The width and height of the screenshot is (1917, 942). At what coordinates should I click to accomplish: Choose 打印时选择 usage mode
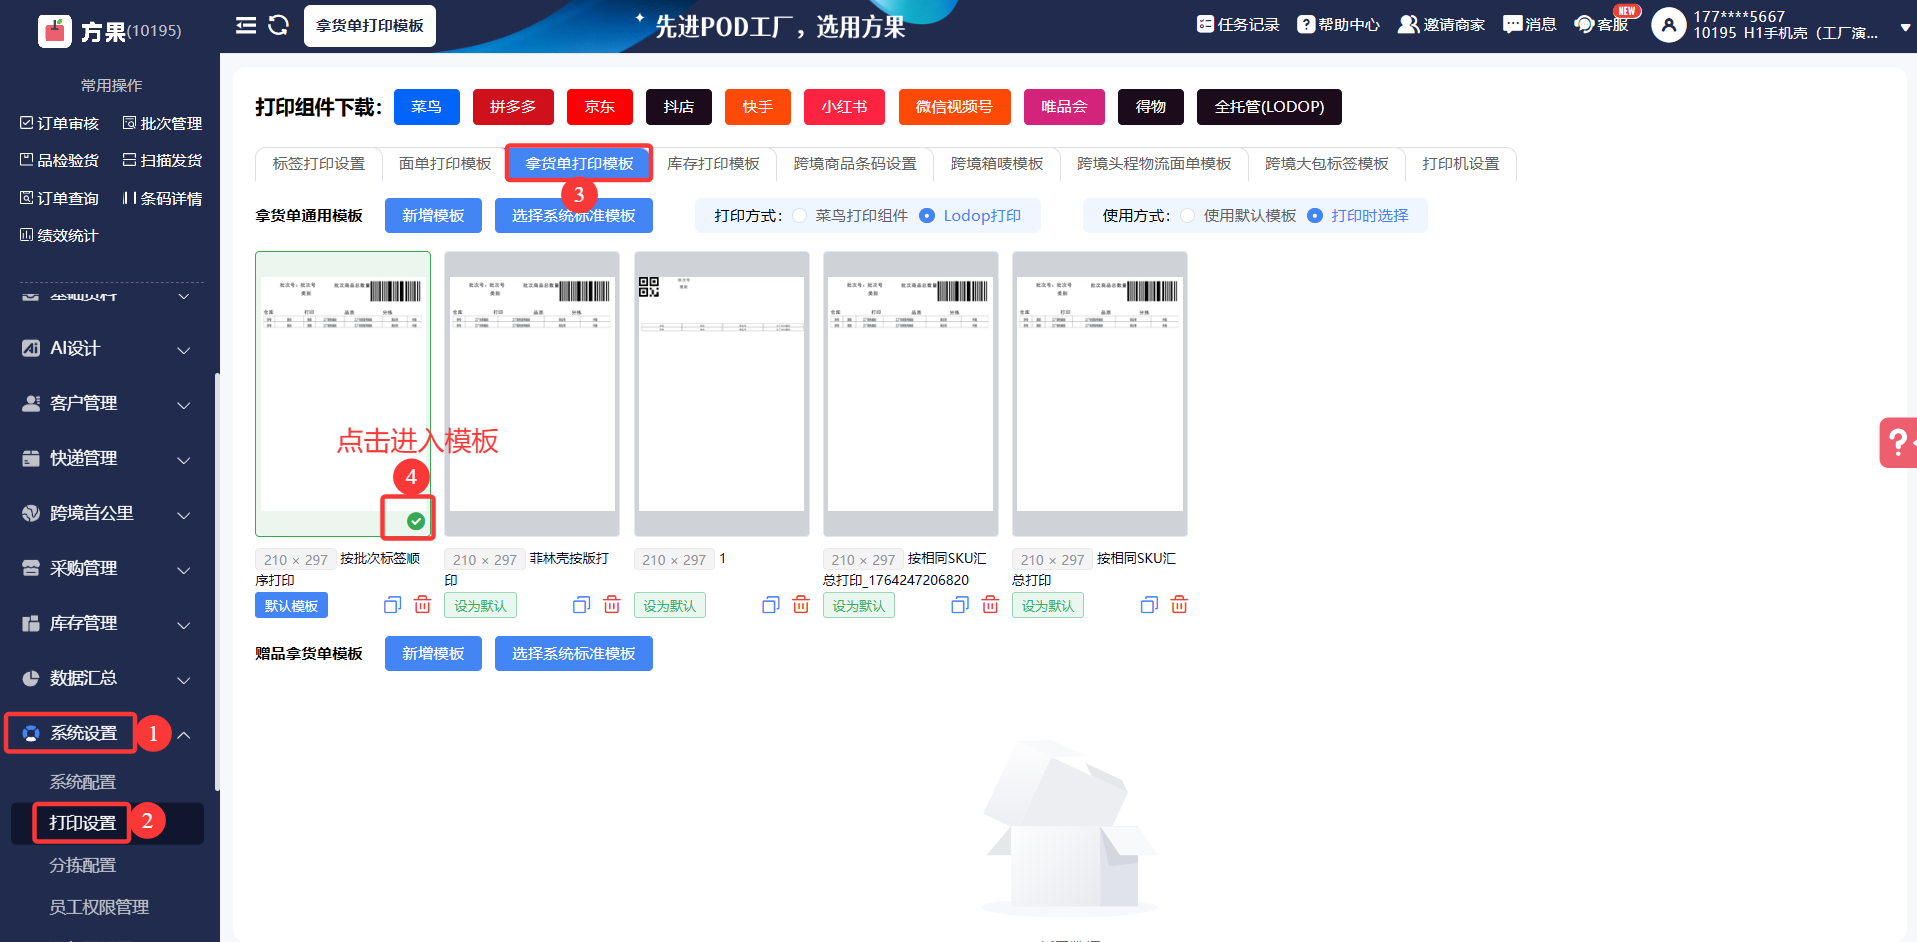pos(1359,216)
